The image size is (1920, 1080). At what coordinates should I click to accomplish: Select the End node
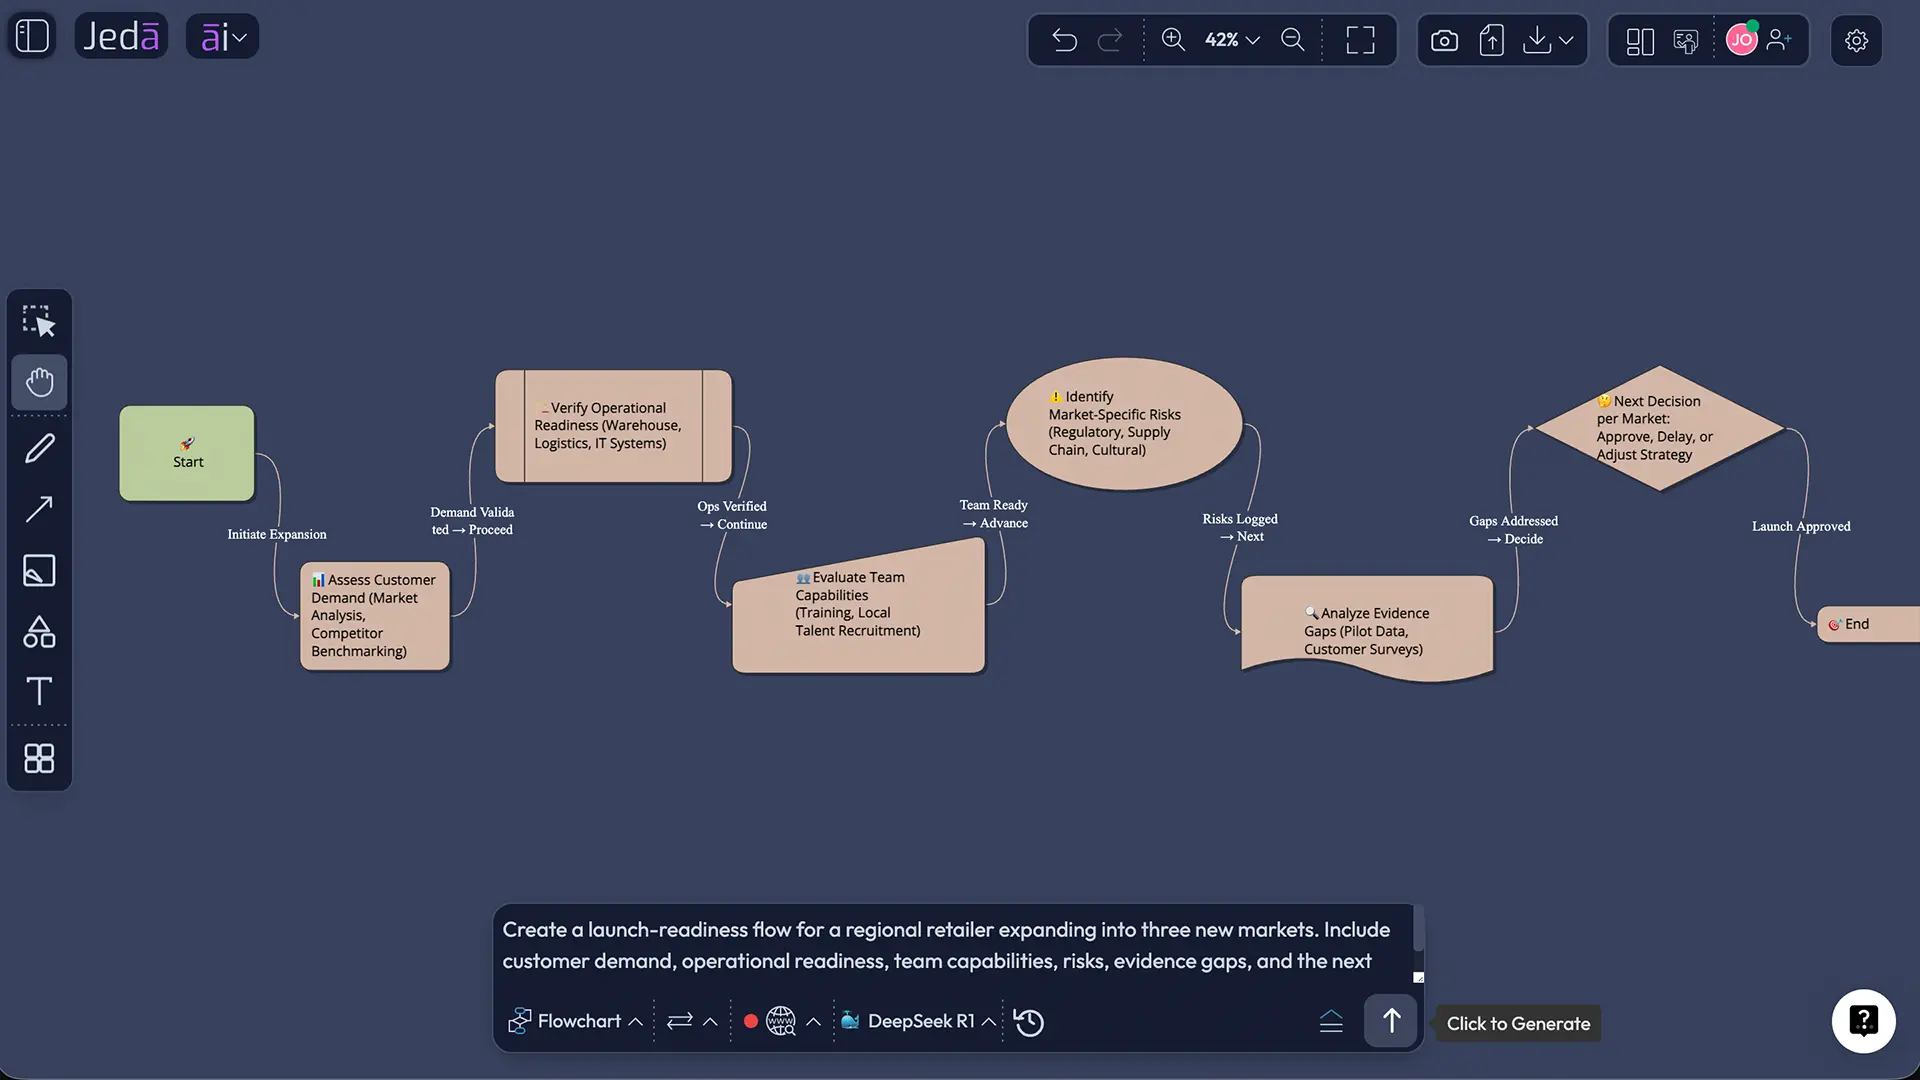click(1868, 624)
